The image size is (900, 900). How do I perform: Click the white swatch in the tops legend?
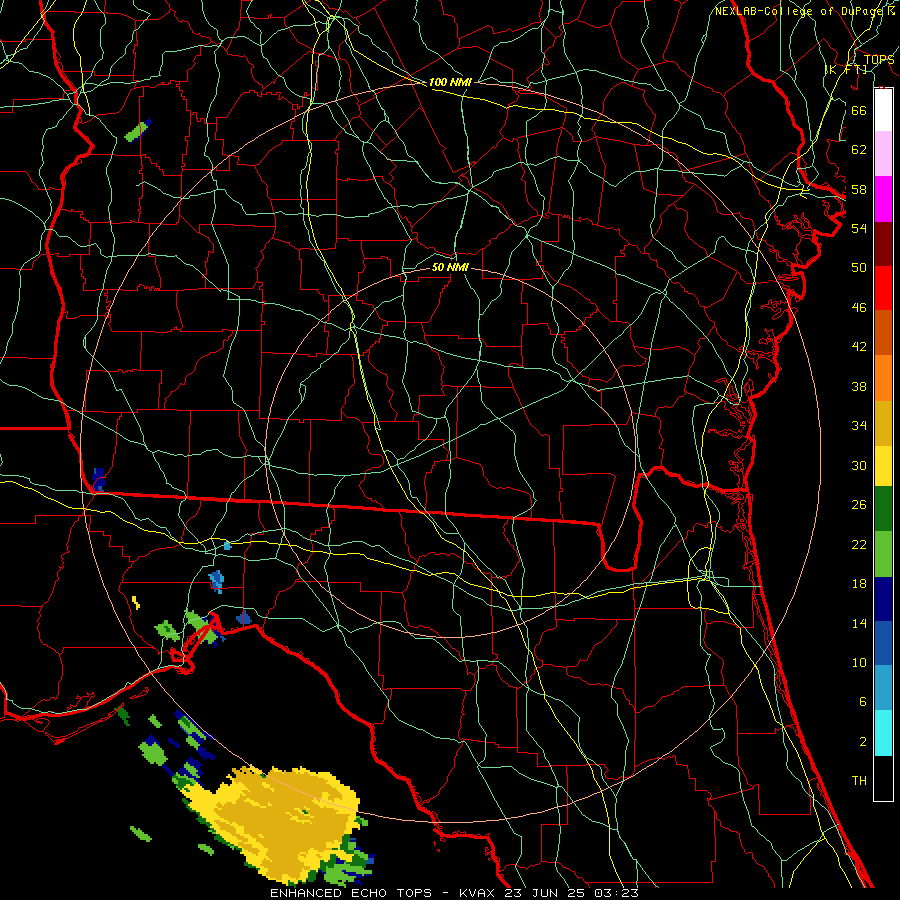click(x=883, y=110)
